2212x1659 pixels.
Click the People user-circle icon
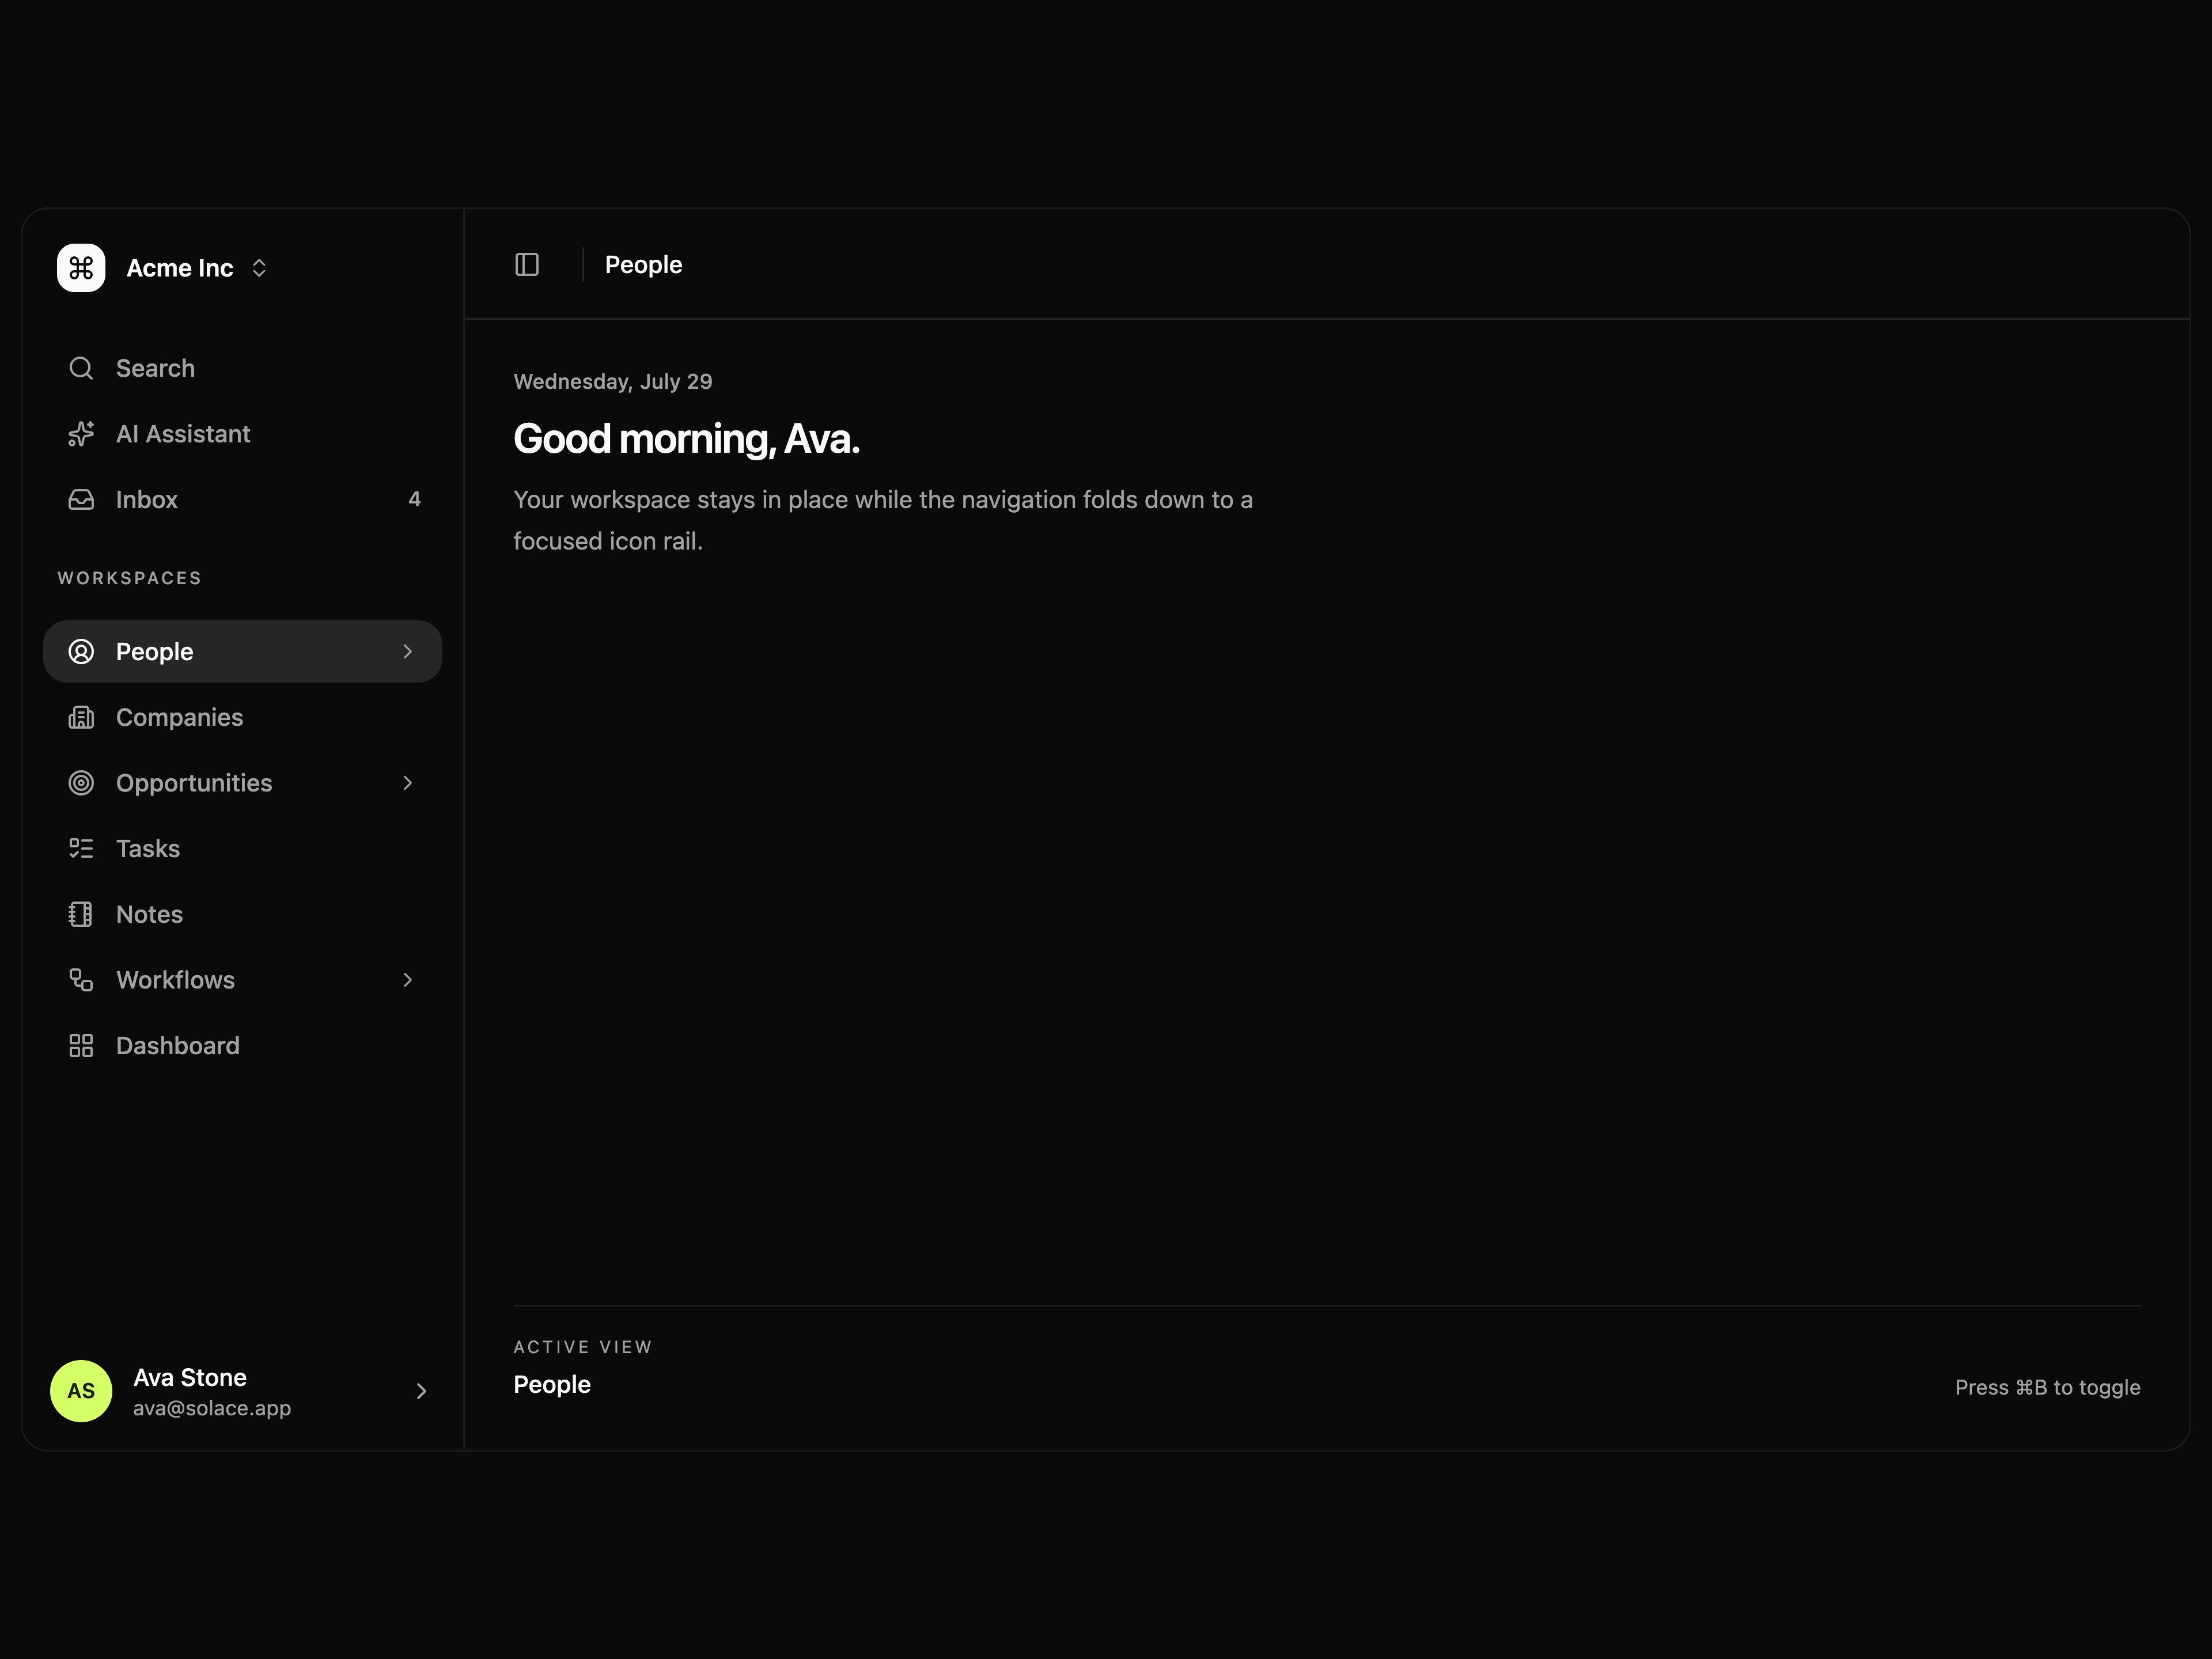coord(81,652)
